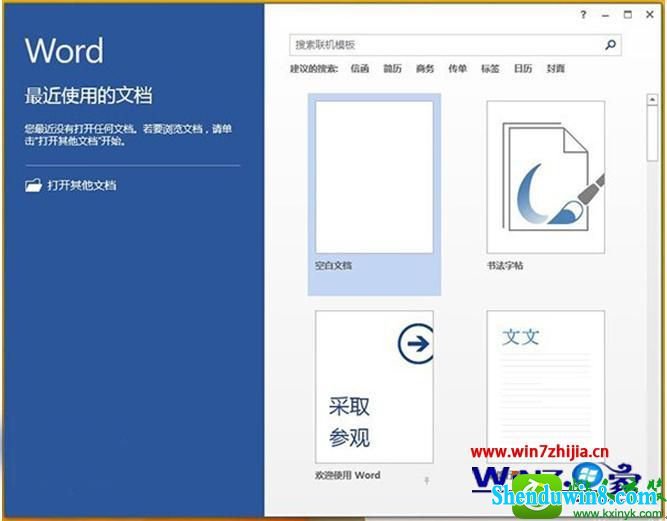Click the 书法字帖 label text

click(505, 265)
